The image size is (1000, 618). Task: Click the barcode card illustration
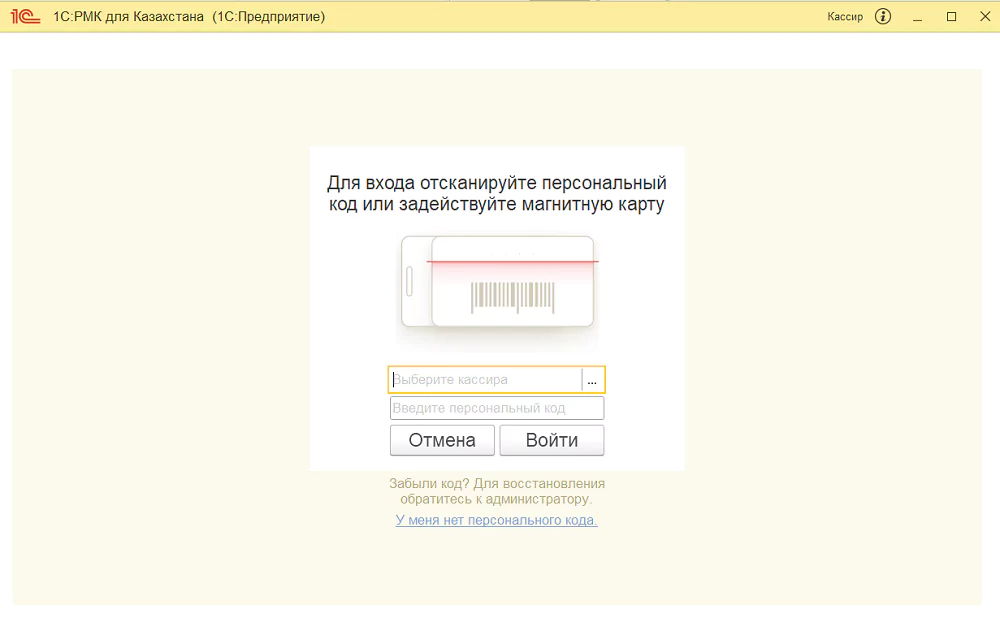[x=497, y=283]
